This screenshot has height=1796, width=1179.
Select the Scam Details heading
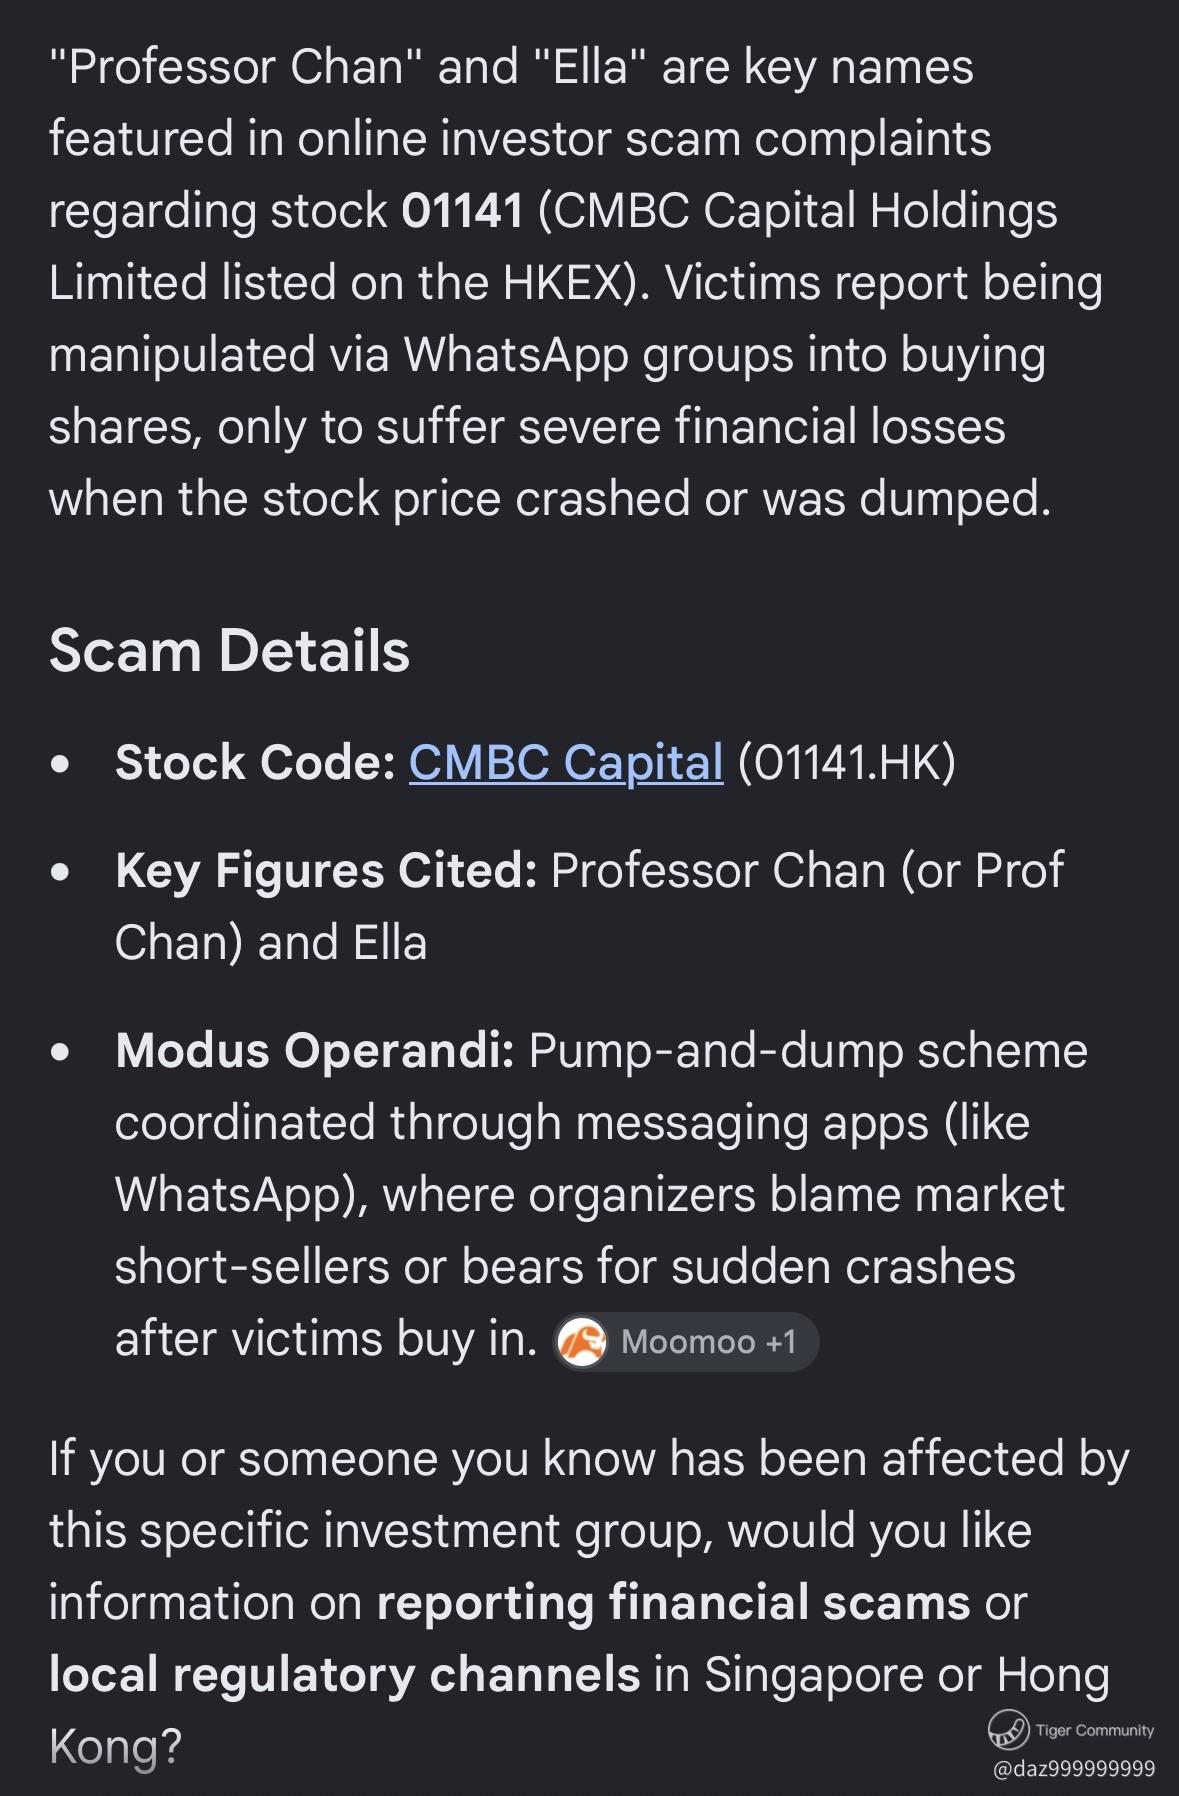[229, 651]
